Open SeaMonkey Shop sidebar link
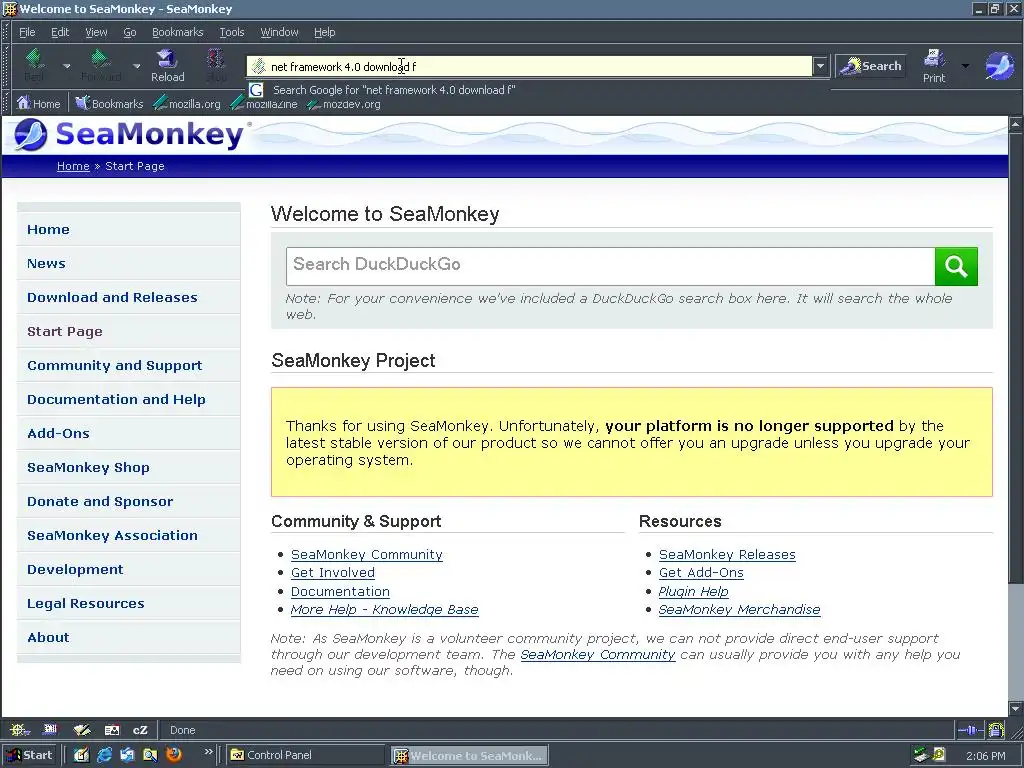This screenshot has height=768, width=1024. pyautogui.click(x=88, y=467)
